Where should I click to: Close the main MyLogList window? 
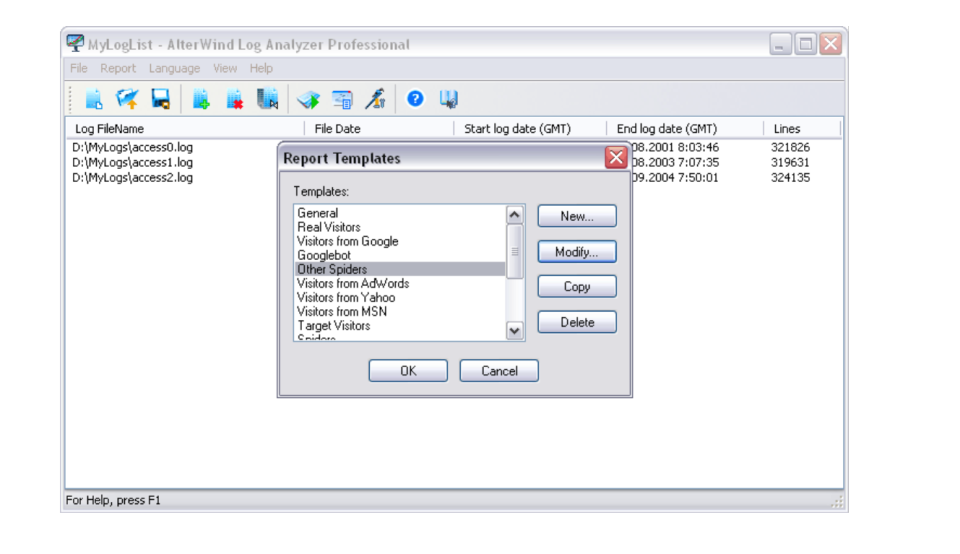tap(831, 44)
